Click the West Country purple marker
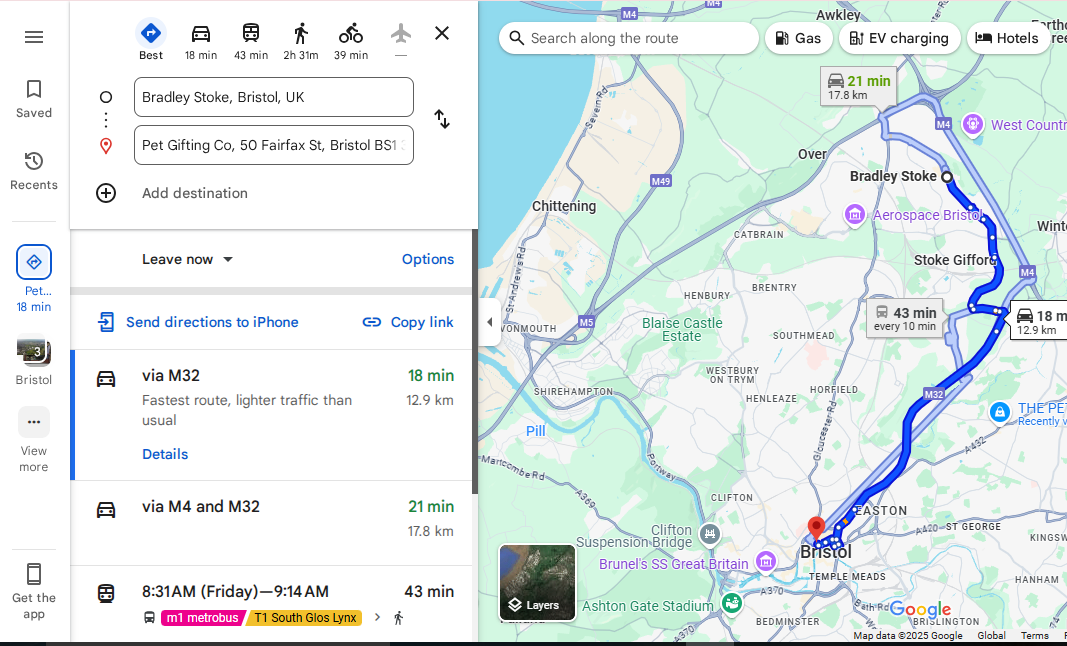This screenshot has width=1067, height=646. click(x=973, y=124)
